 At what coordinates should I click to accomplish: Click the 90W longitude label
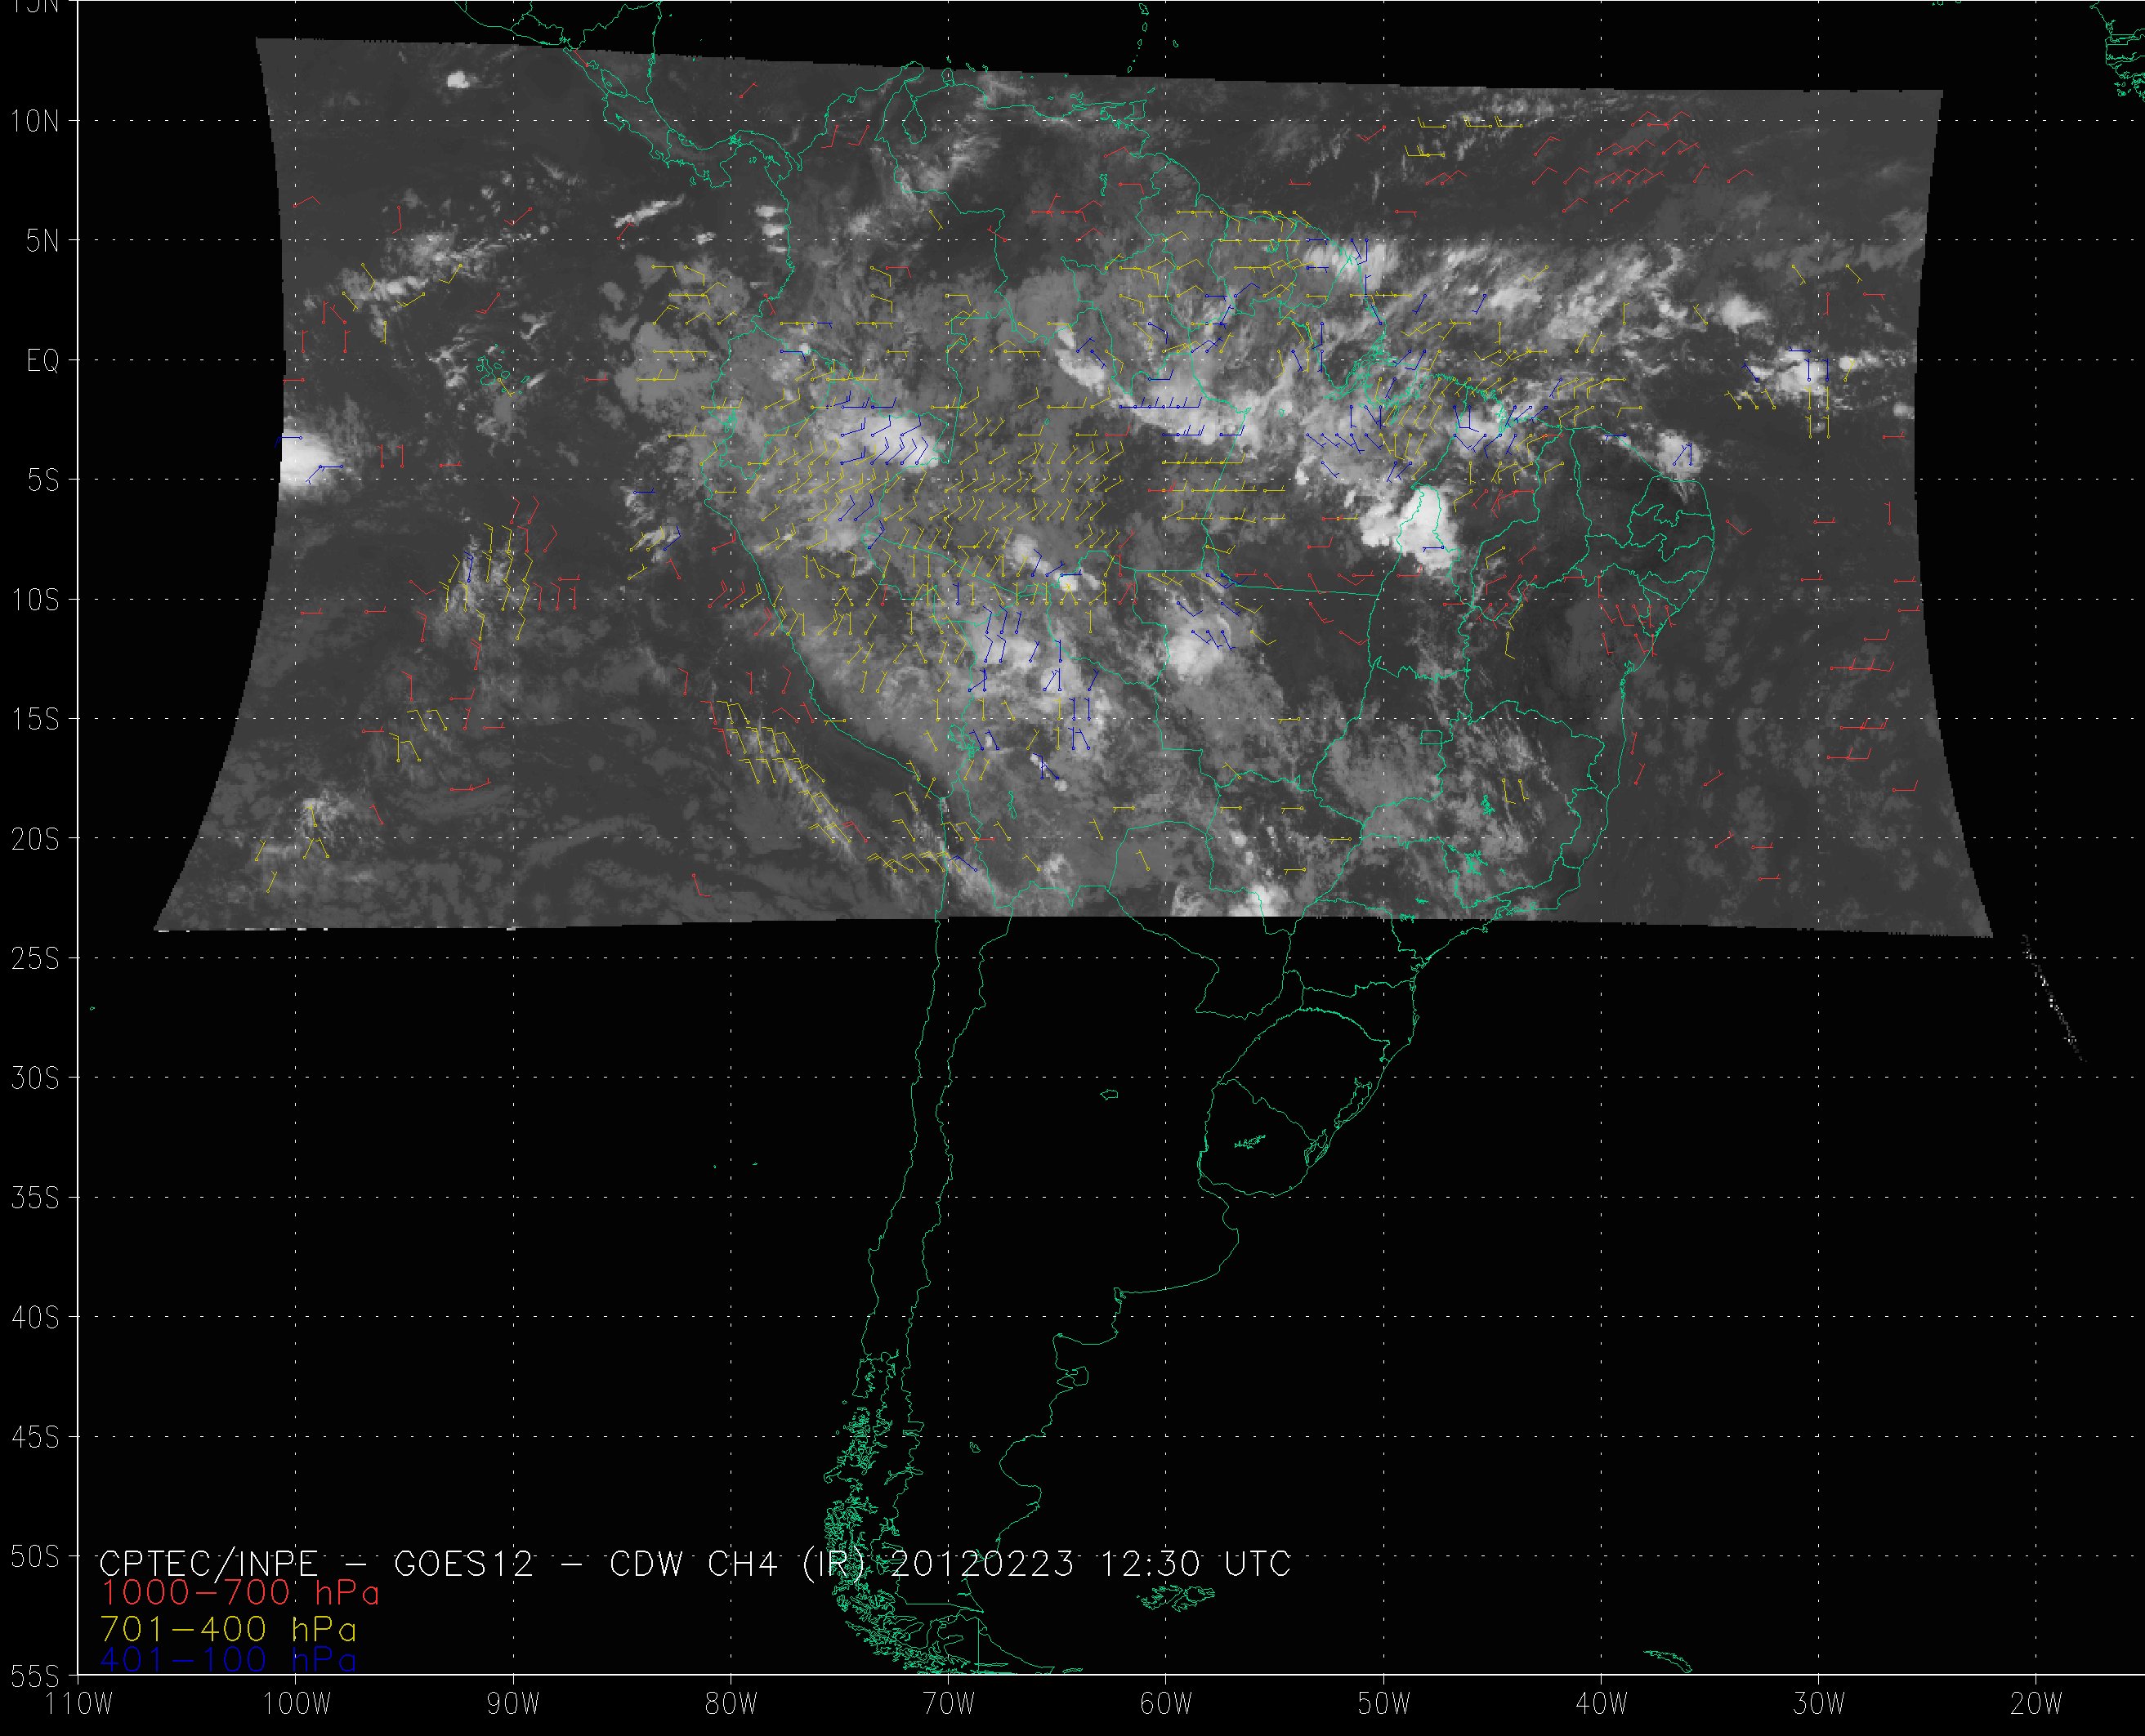pyautogui.click(x=513, y=1704)
